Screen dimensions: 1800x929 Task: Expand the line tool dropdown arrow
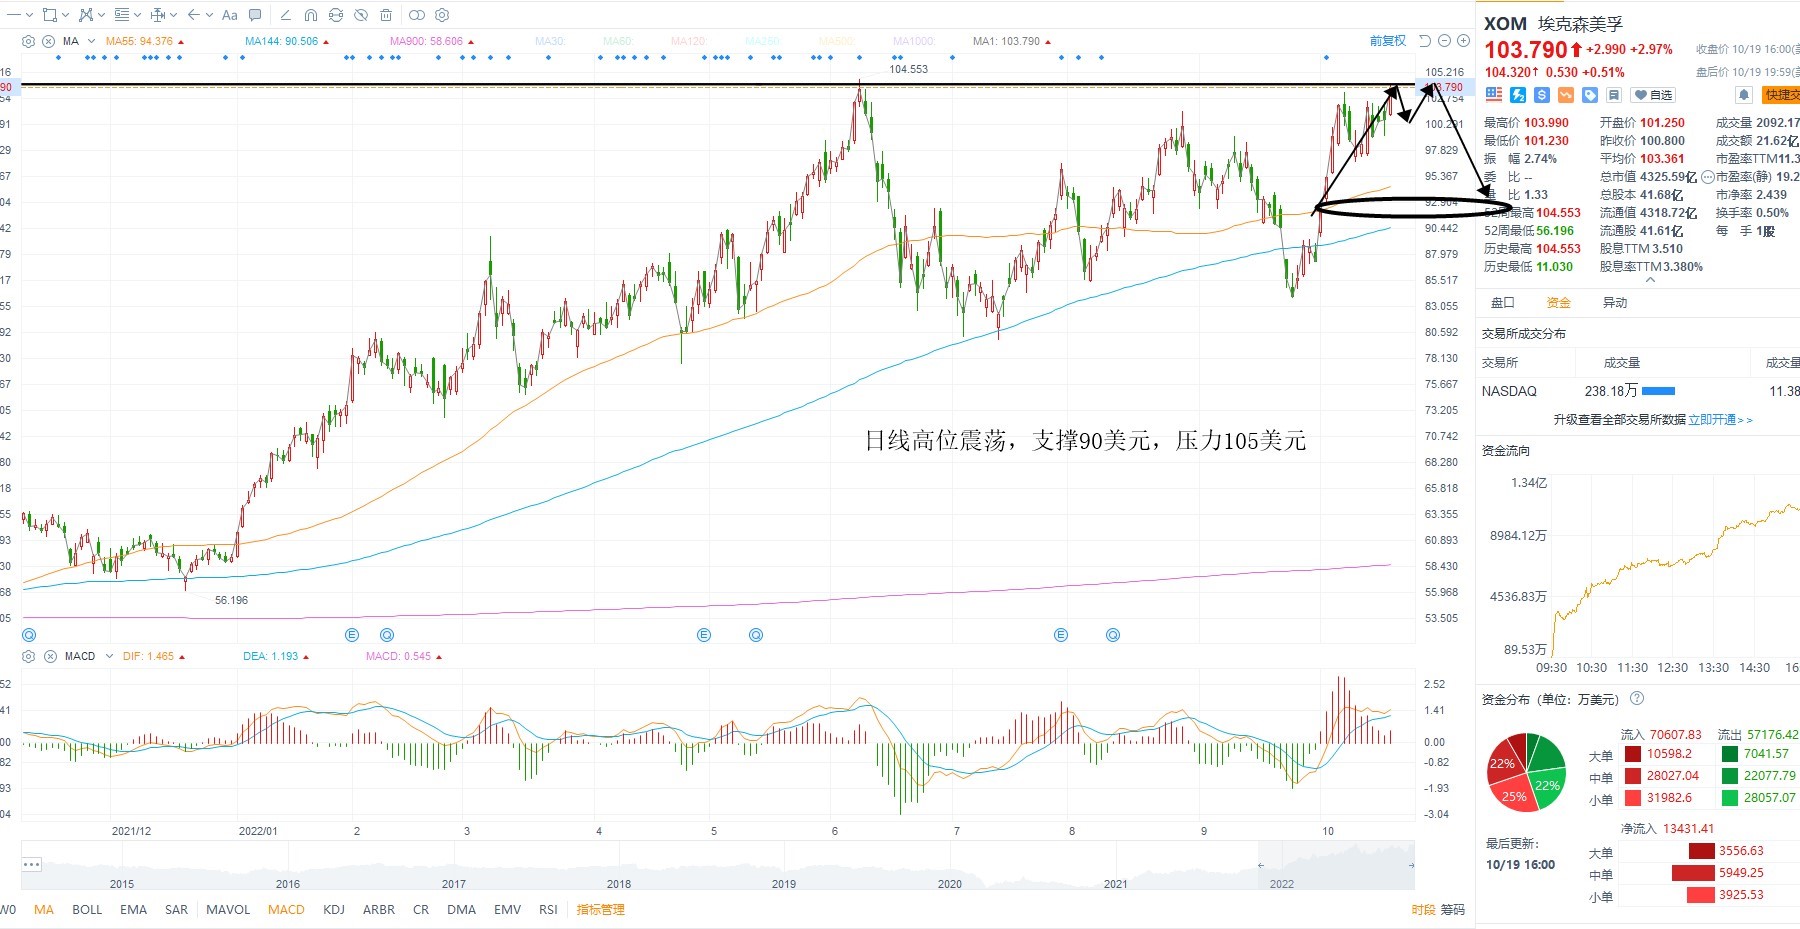click(29, 15)
